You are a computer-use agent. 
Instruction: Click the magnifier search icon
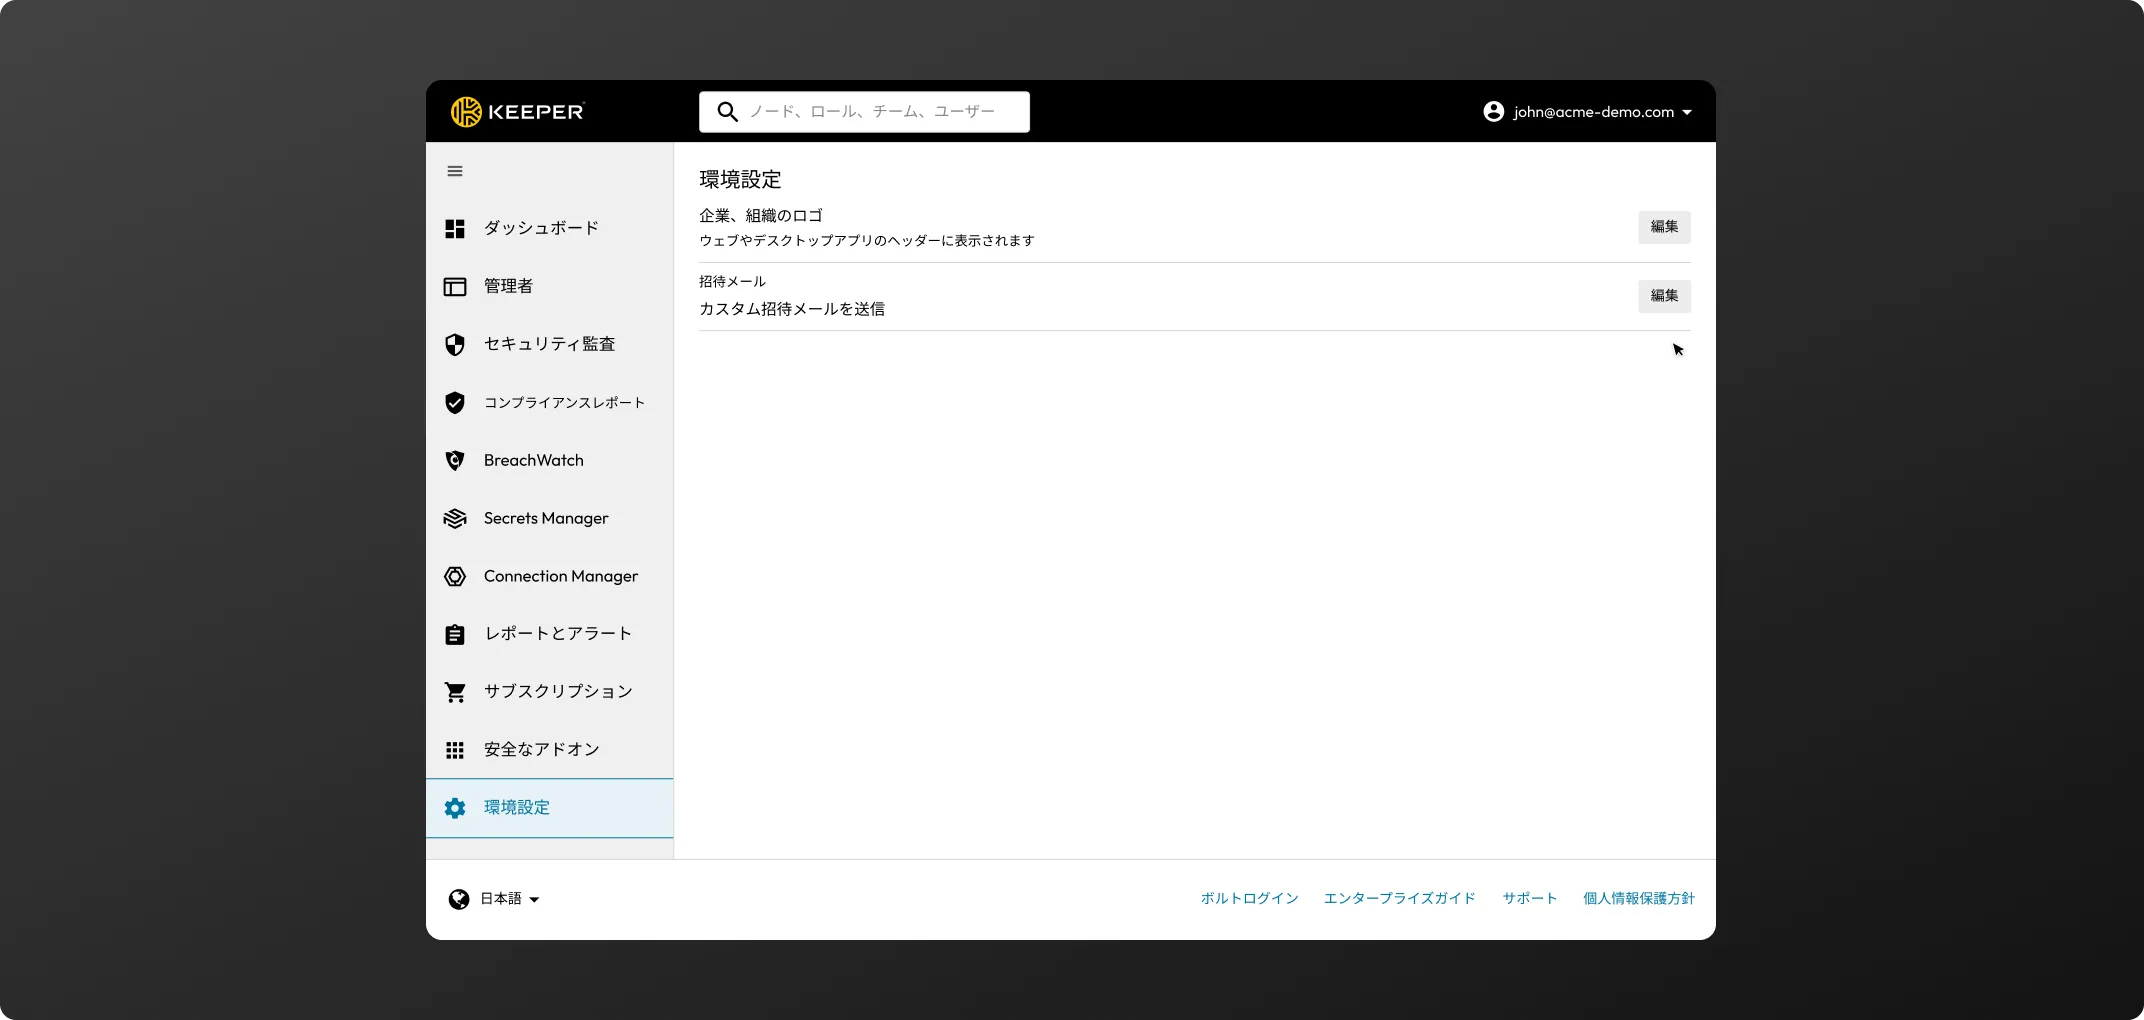[x=728, y=112]
